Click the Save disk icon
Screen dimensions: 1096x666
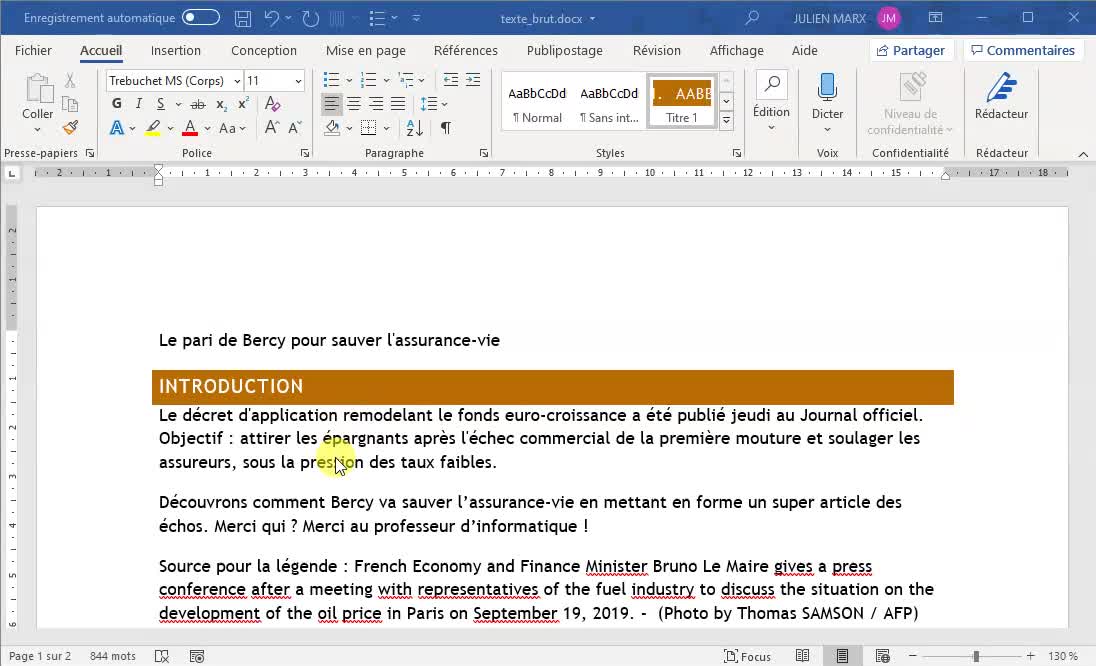[x=242, y=18]
